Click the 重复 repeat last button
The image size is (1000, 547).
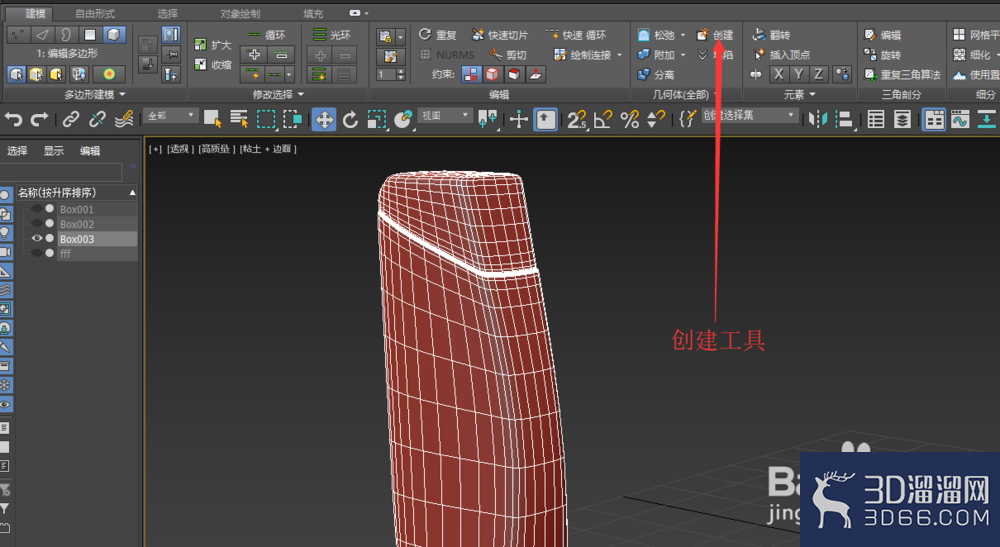(438, 35)
